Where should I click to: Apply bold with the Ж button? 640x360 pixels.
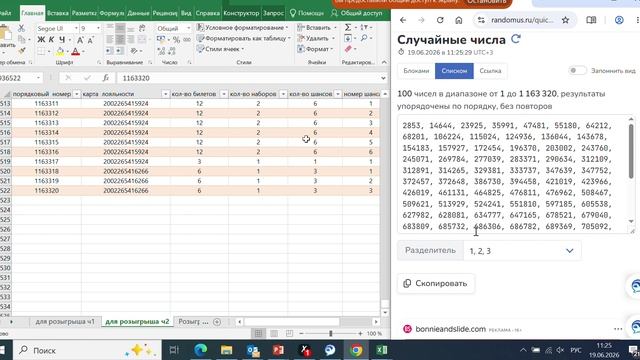[41, 40]
